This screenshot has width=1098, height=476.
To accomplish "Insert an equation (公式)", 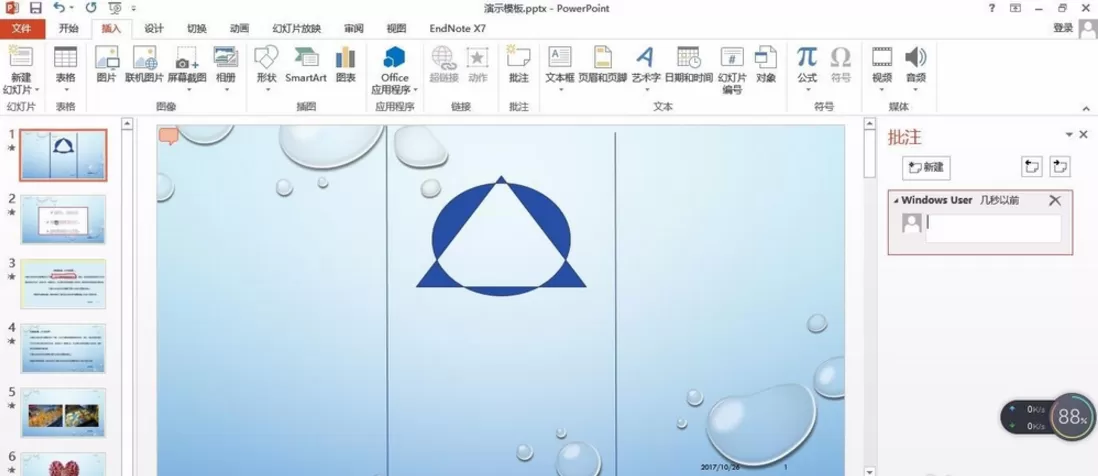I will (807, 70).
